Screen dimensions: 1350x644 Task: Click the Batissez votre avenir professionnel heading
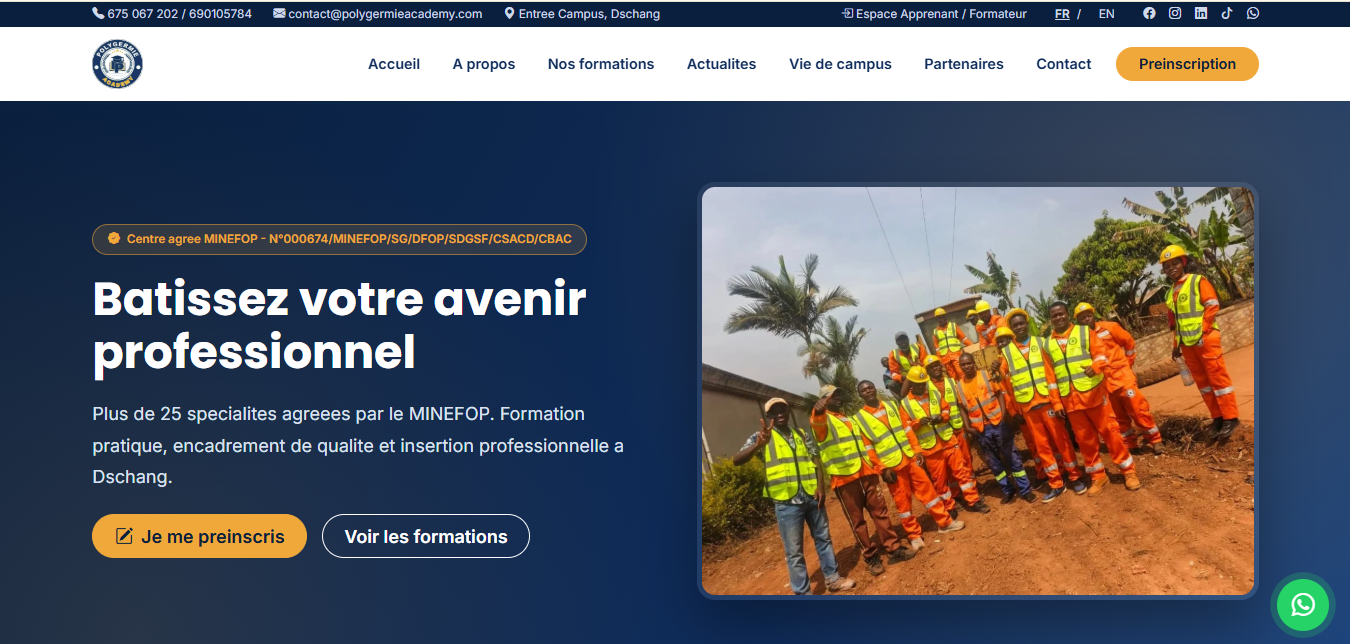[339, 325]
